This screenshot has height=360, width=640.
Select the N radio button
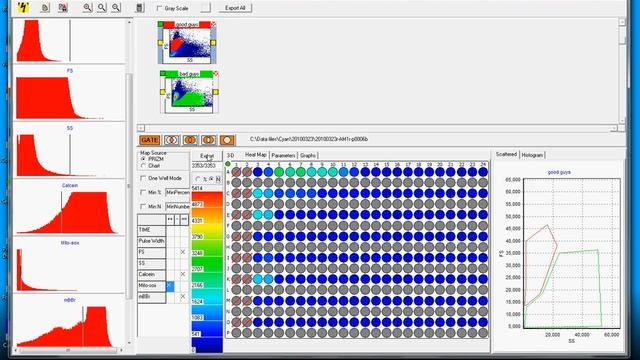pyautogui.click(x=211, y=179)
